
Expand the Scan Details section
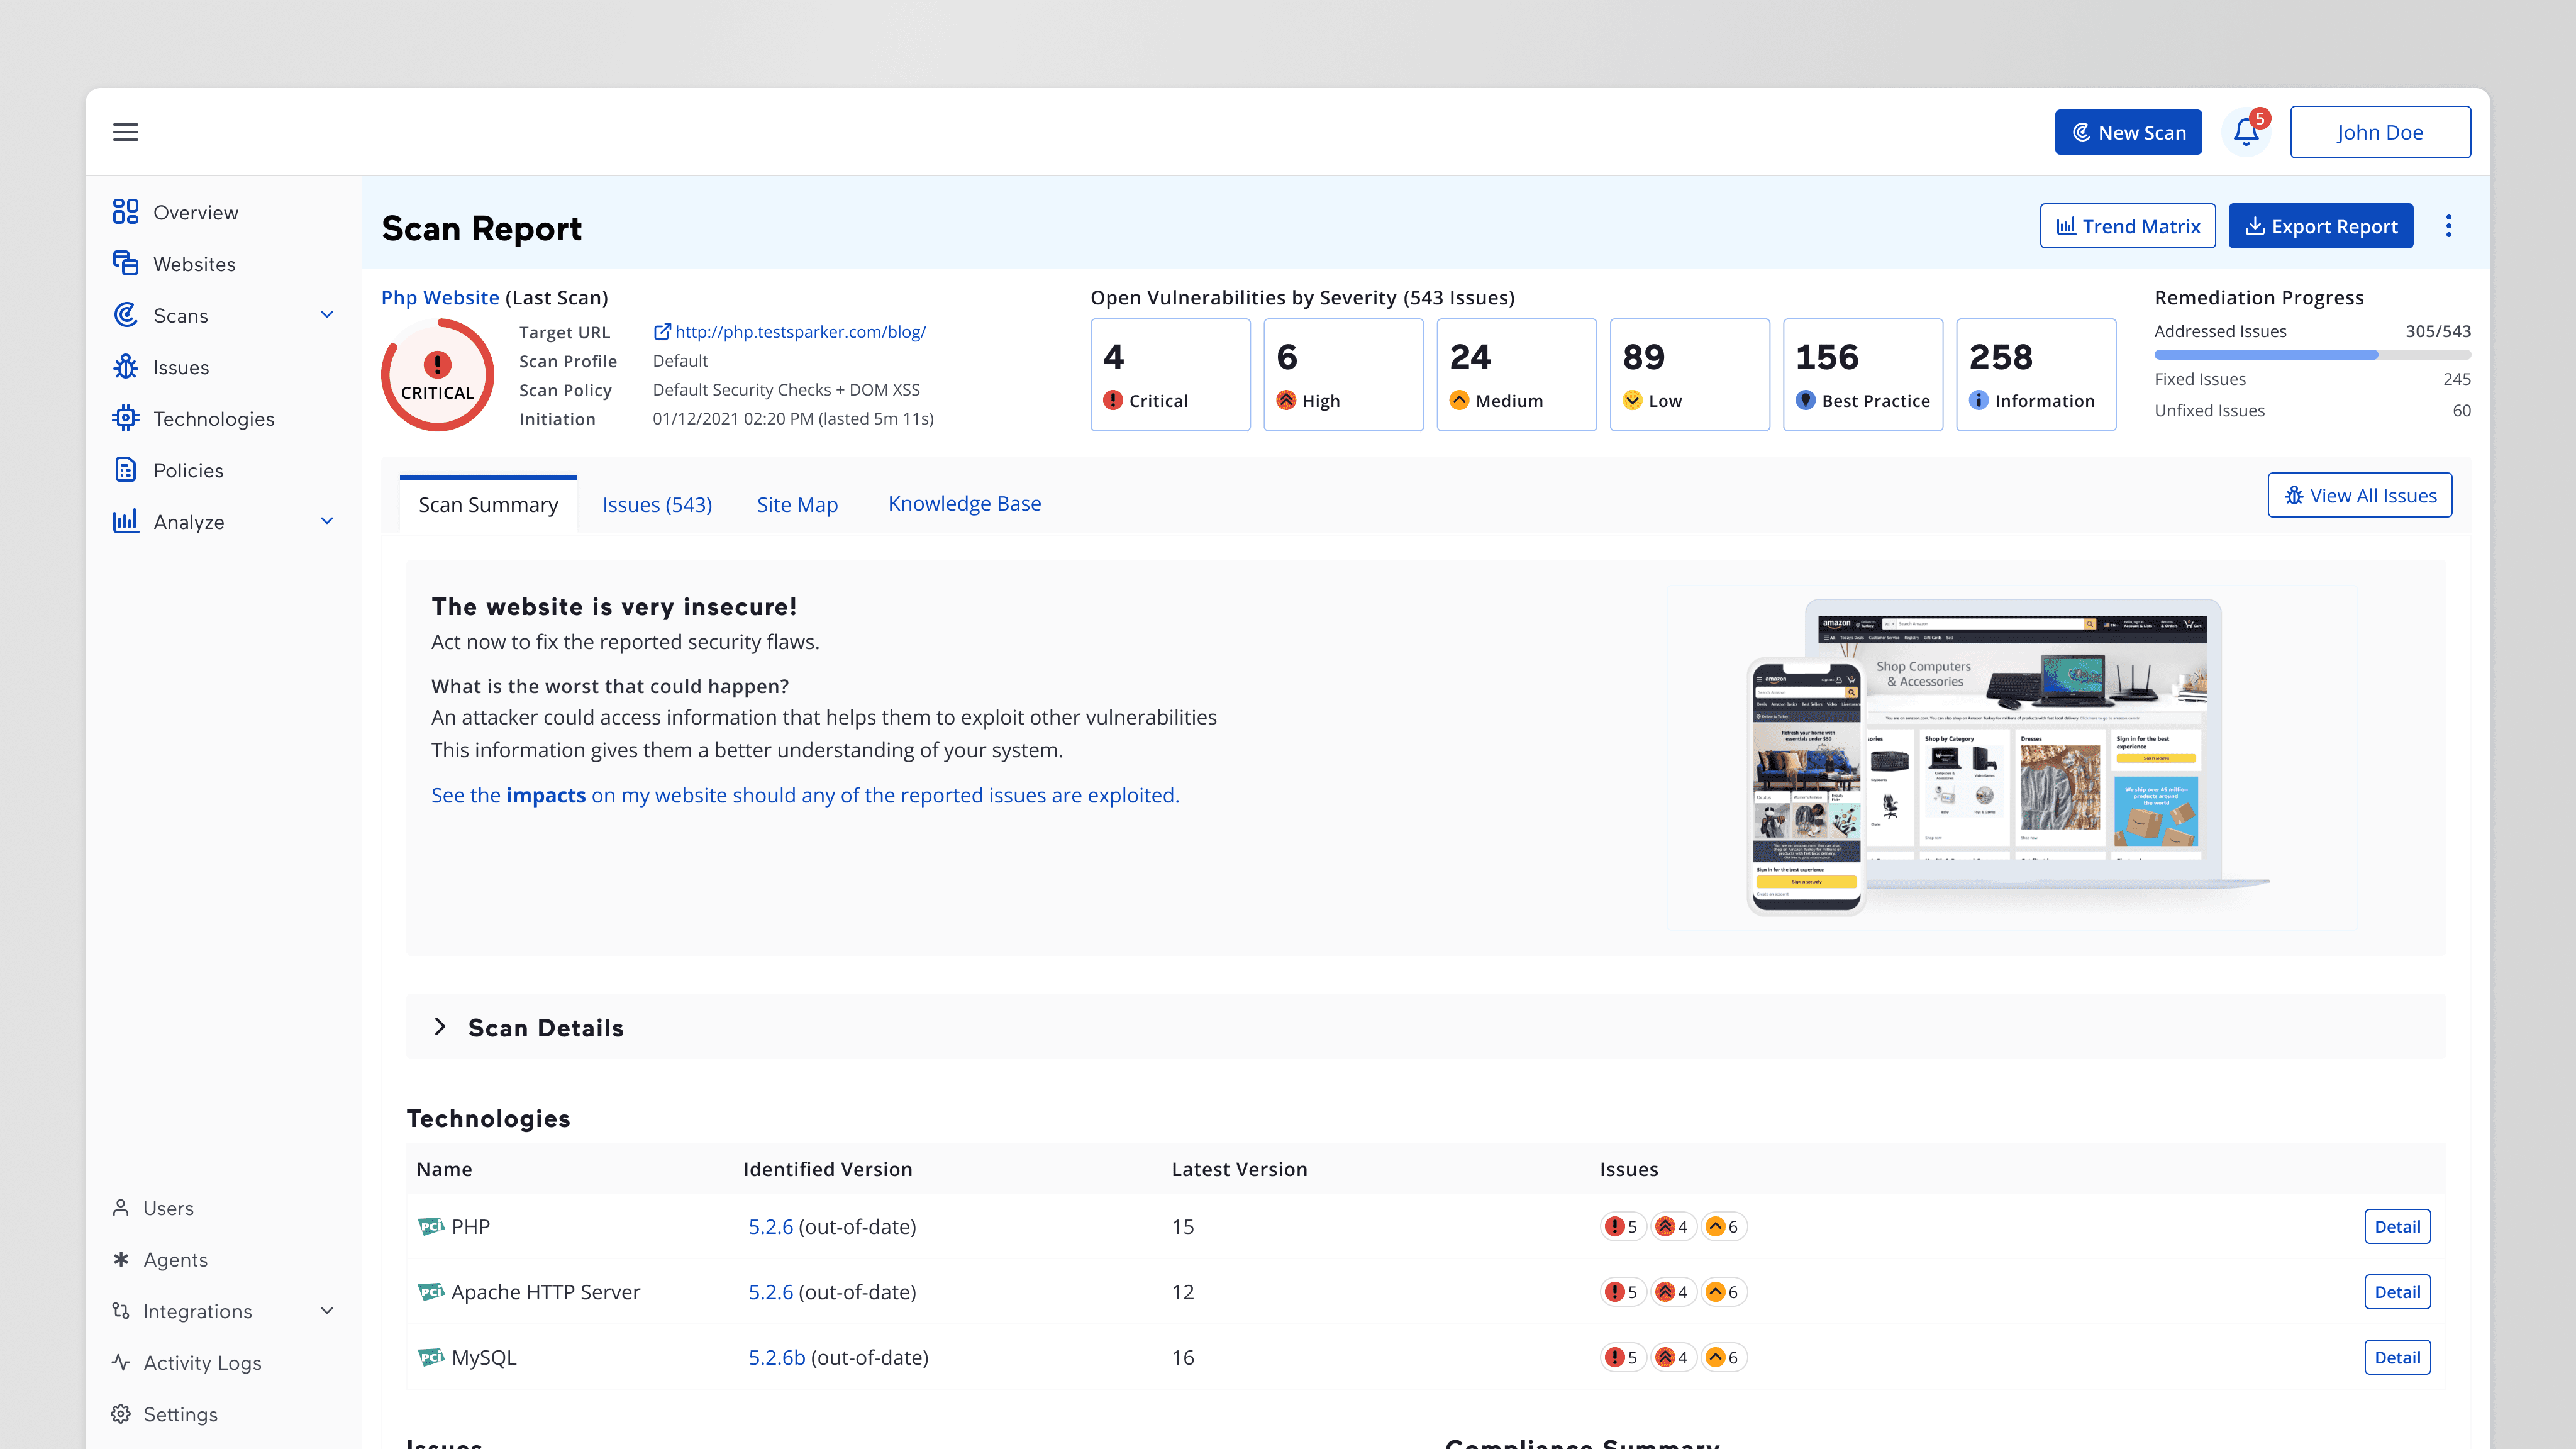click(440, 1027)
